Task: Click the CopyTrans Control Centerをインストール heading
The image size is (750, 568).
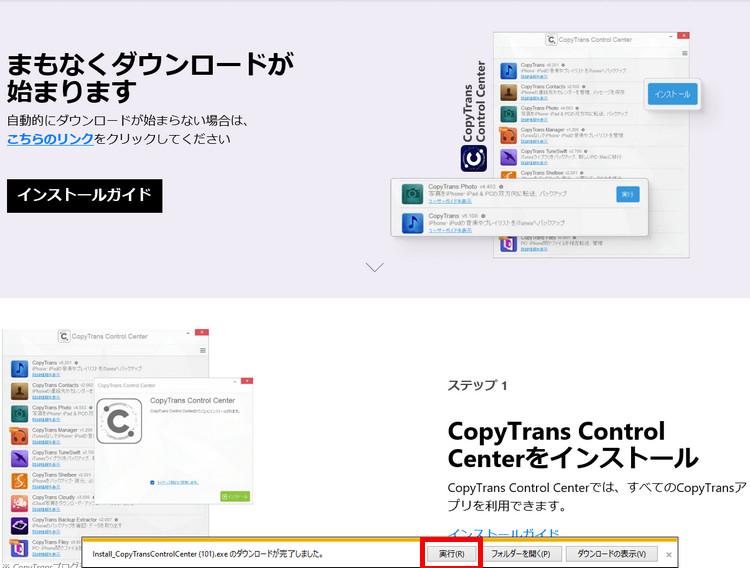Action: 573,445
